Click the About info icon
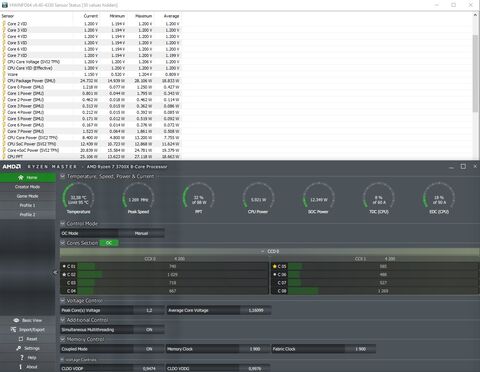The width and height of the screenshot is (480, 372). [20, 367]
